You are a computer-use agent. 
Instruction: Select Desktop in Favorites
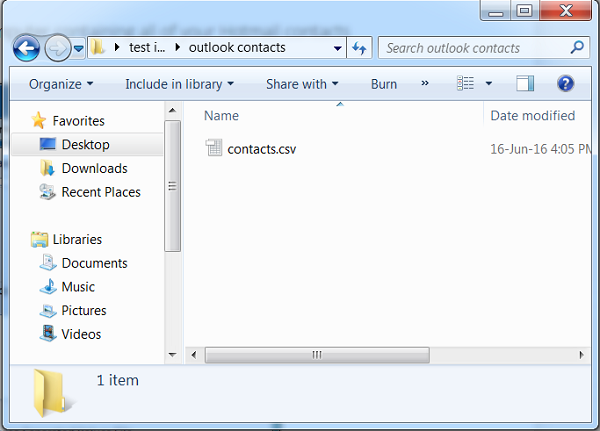tap(85, 145)
